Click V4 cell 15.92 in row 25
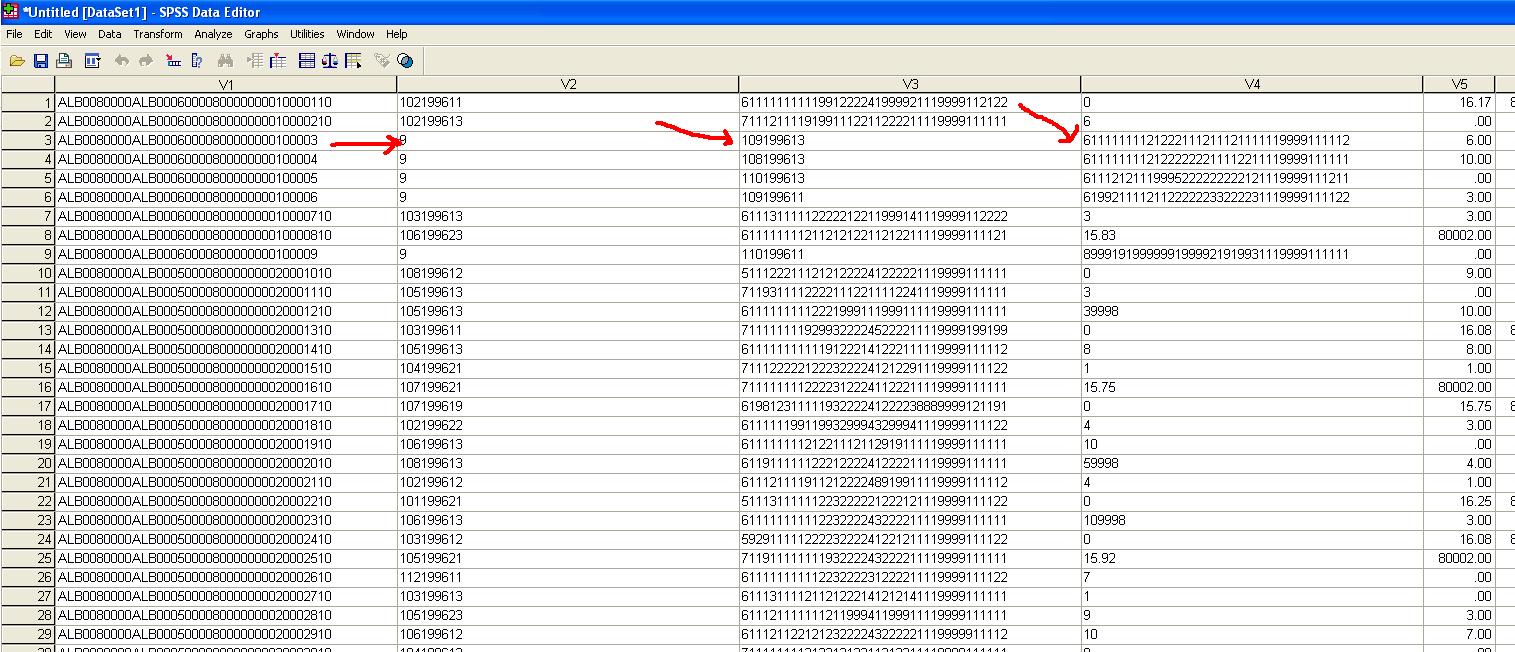1515x652 pixels. pos(1252,559)
